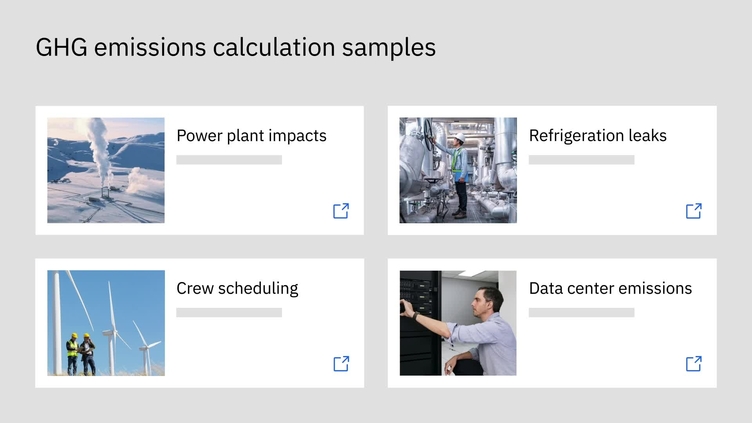Open the Power plant impacts title
Viewport: 752px width, 423px height.
click(x=251, y=136)
